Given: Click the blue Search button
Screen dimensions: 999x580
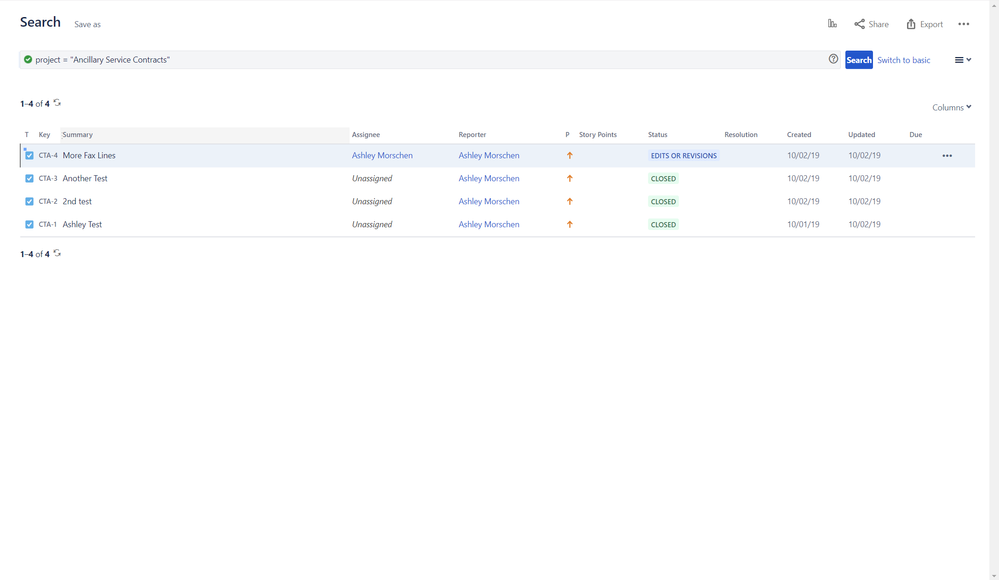Looking at the screenshot, I should [x=858, y=60].
